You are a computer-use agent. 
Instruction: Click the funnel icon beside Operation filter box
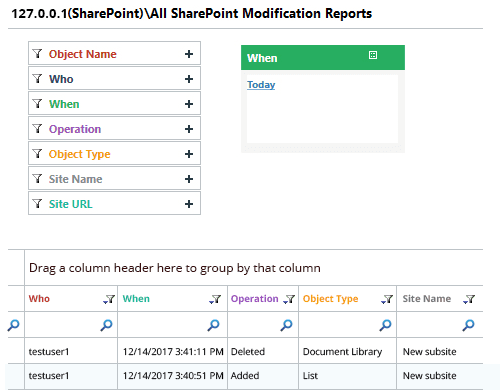click(37, 128)
